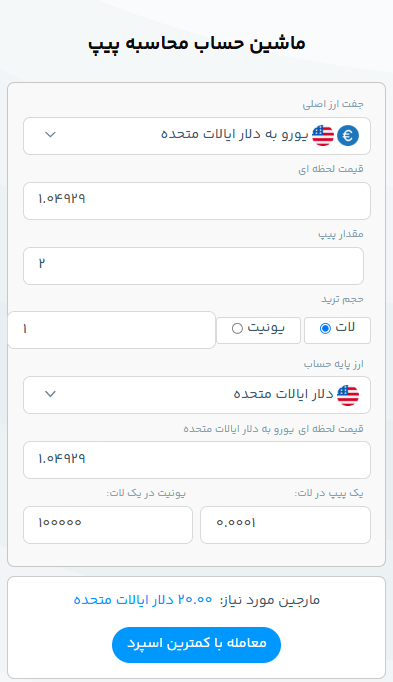
Task: Select the لات (Lot) radio button
Action: [325, 328]
